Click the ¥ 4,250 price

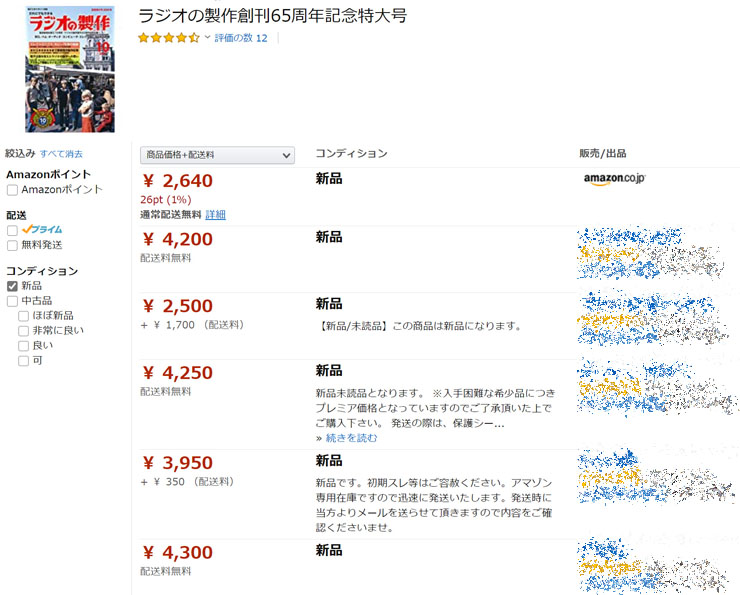pos(178,373)
